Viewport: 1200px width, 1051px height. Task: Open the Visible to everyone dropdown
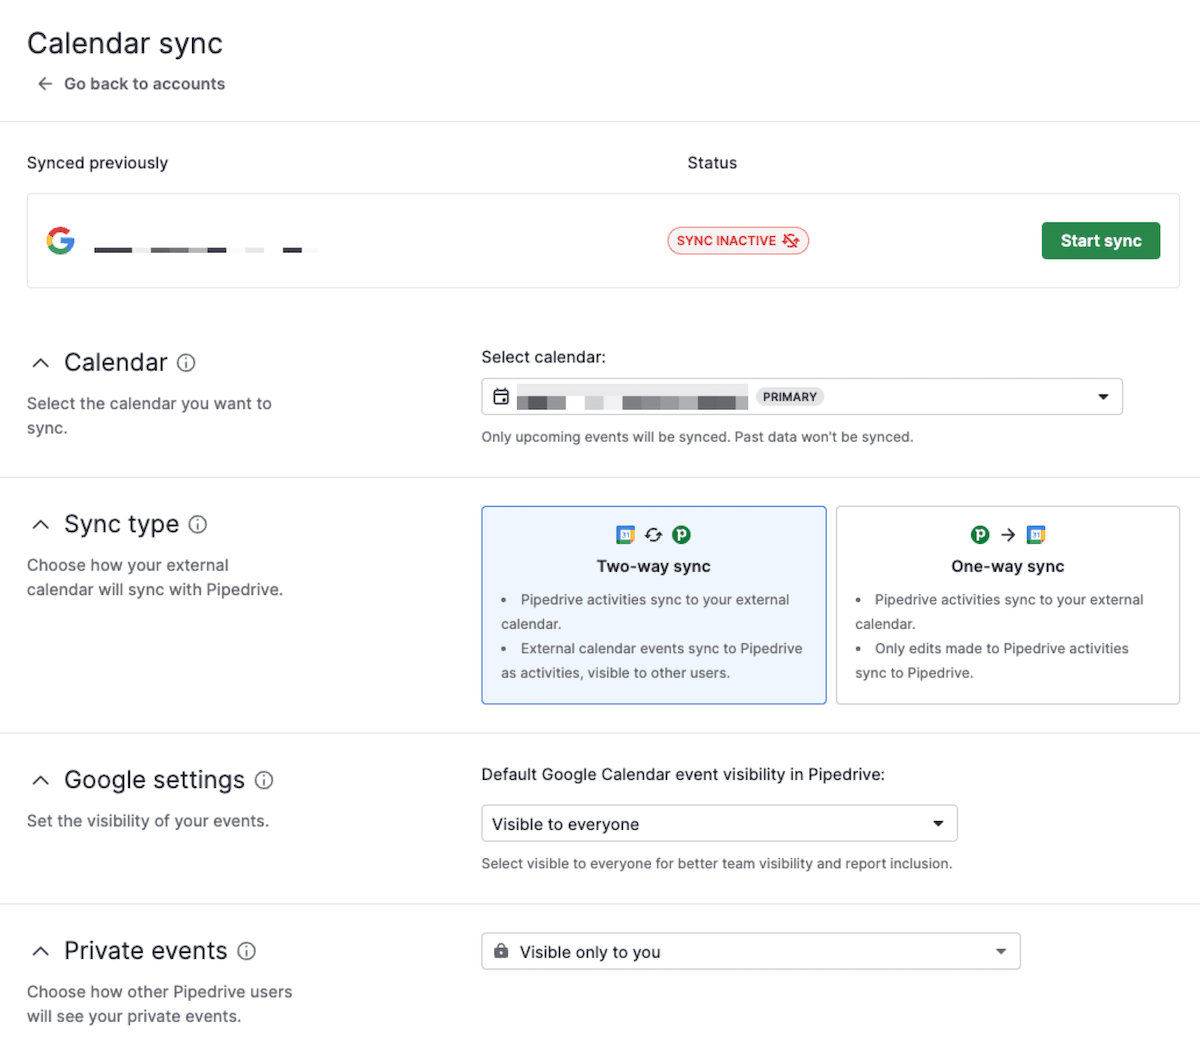click(719, 824)
